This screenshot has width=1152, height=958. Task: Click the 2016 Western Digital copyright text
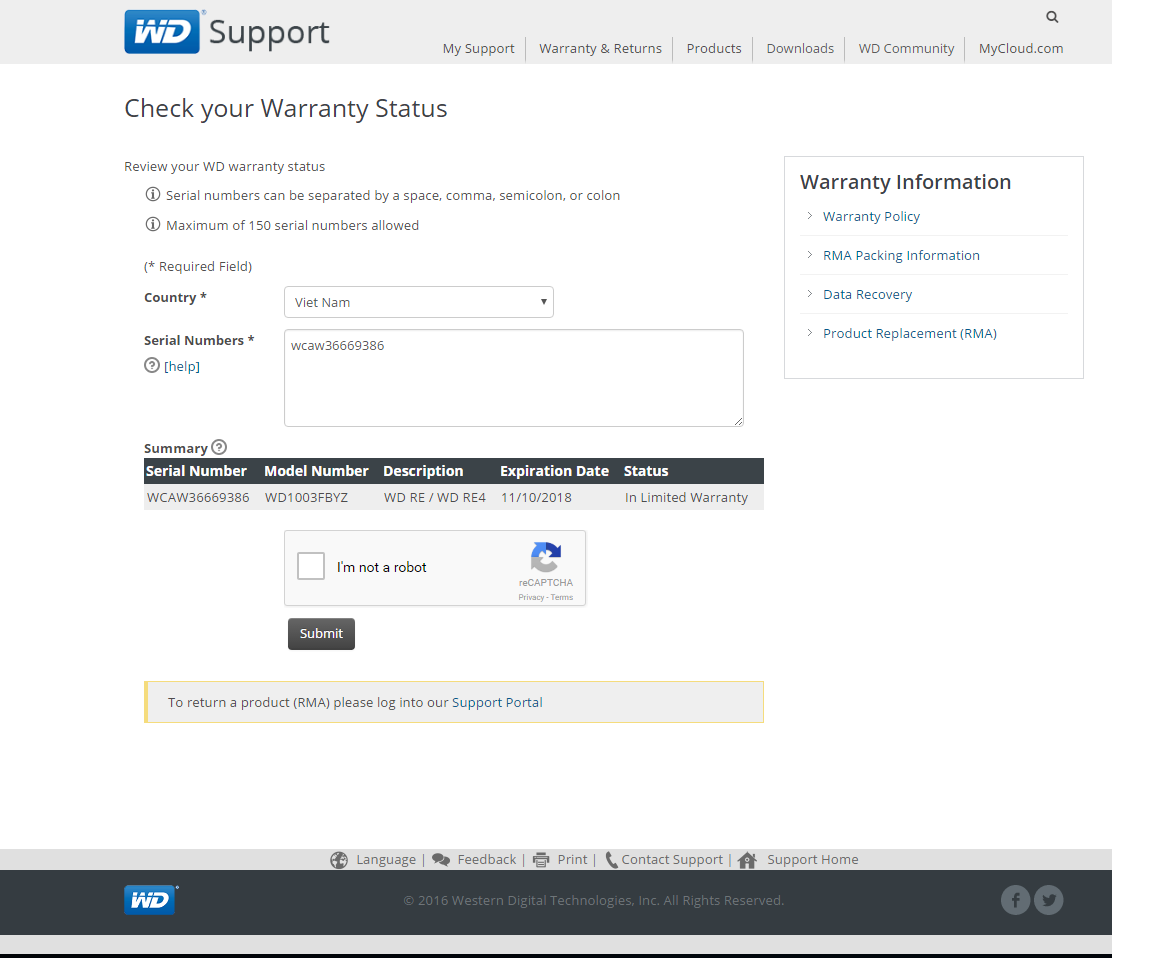click(x=594, y=900)
